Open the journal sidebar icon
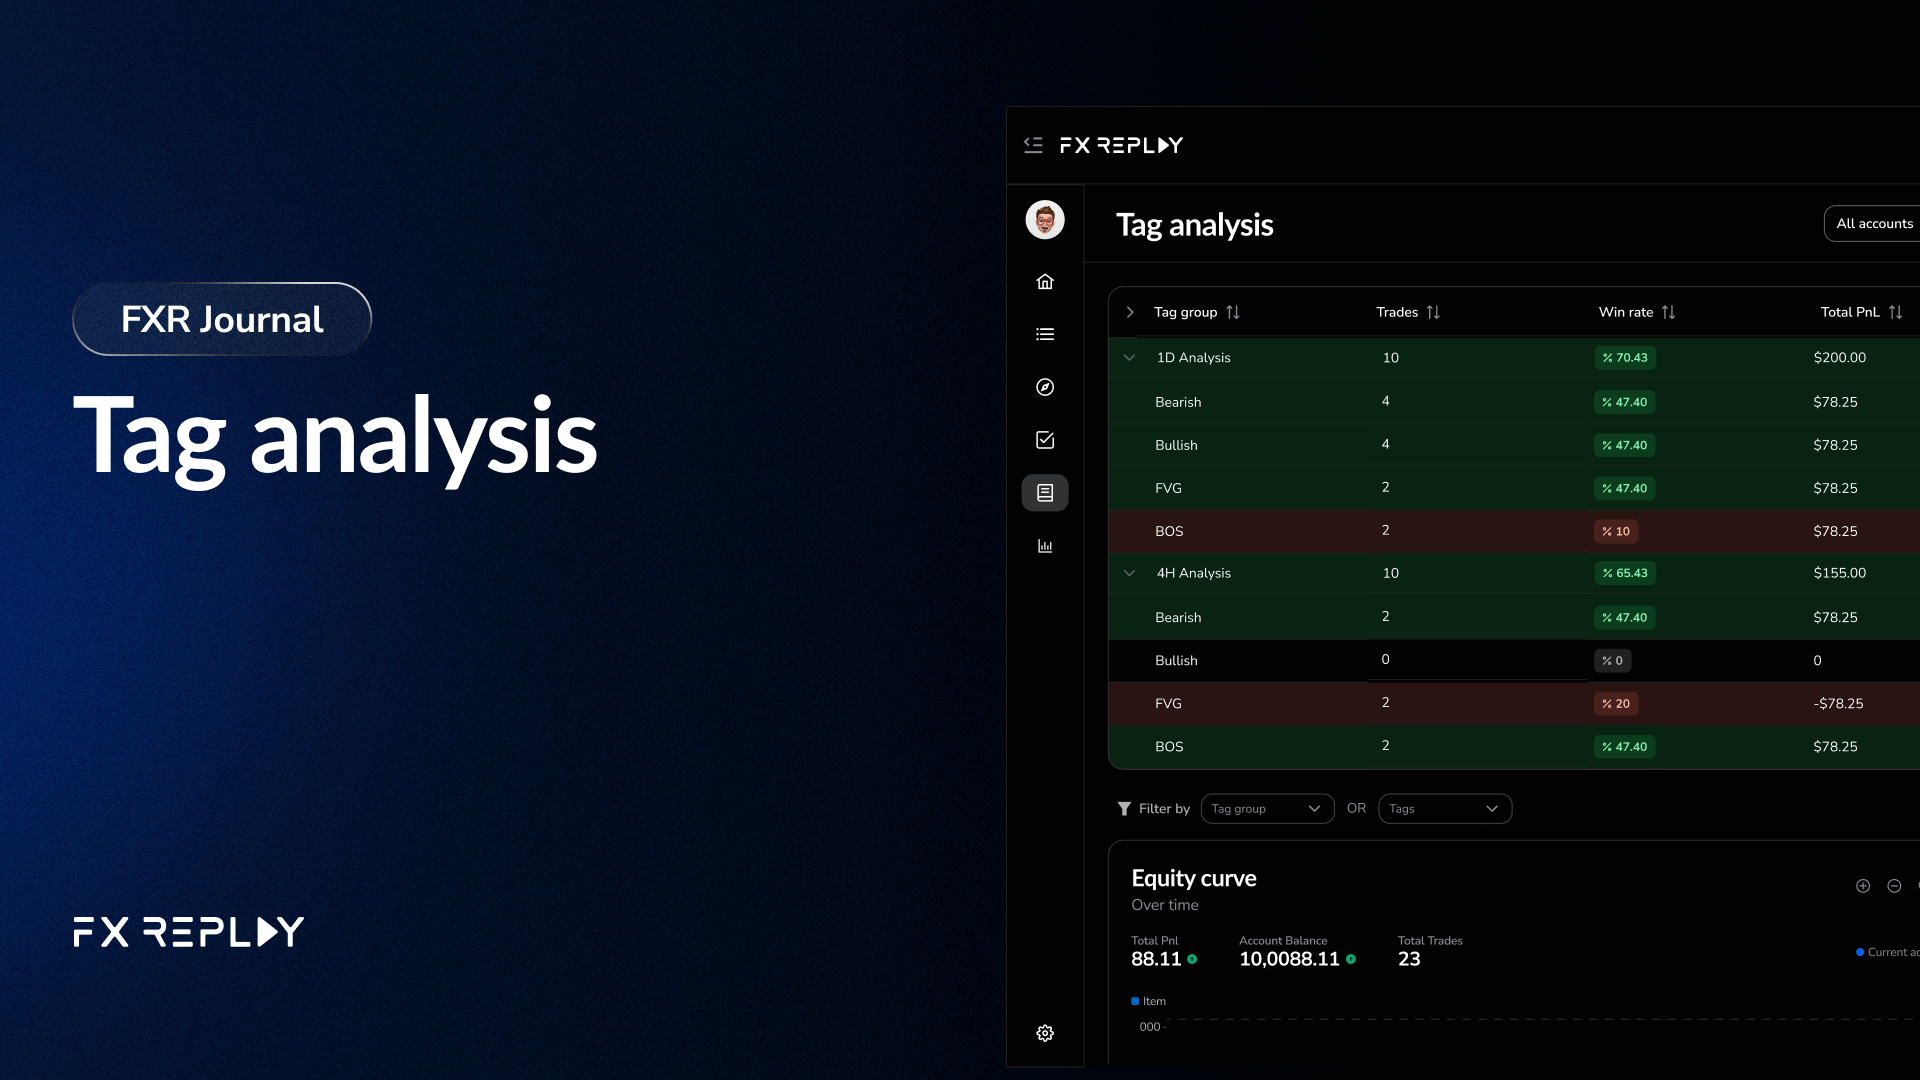1920x1080 pixels. (1045, 493)
